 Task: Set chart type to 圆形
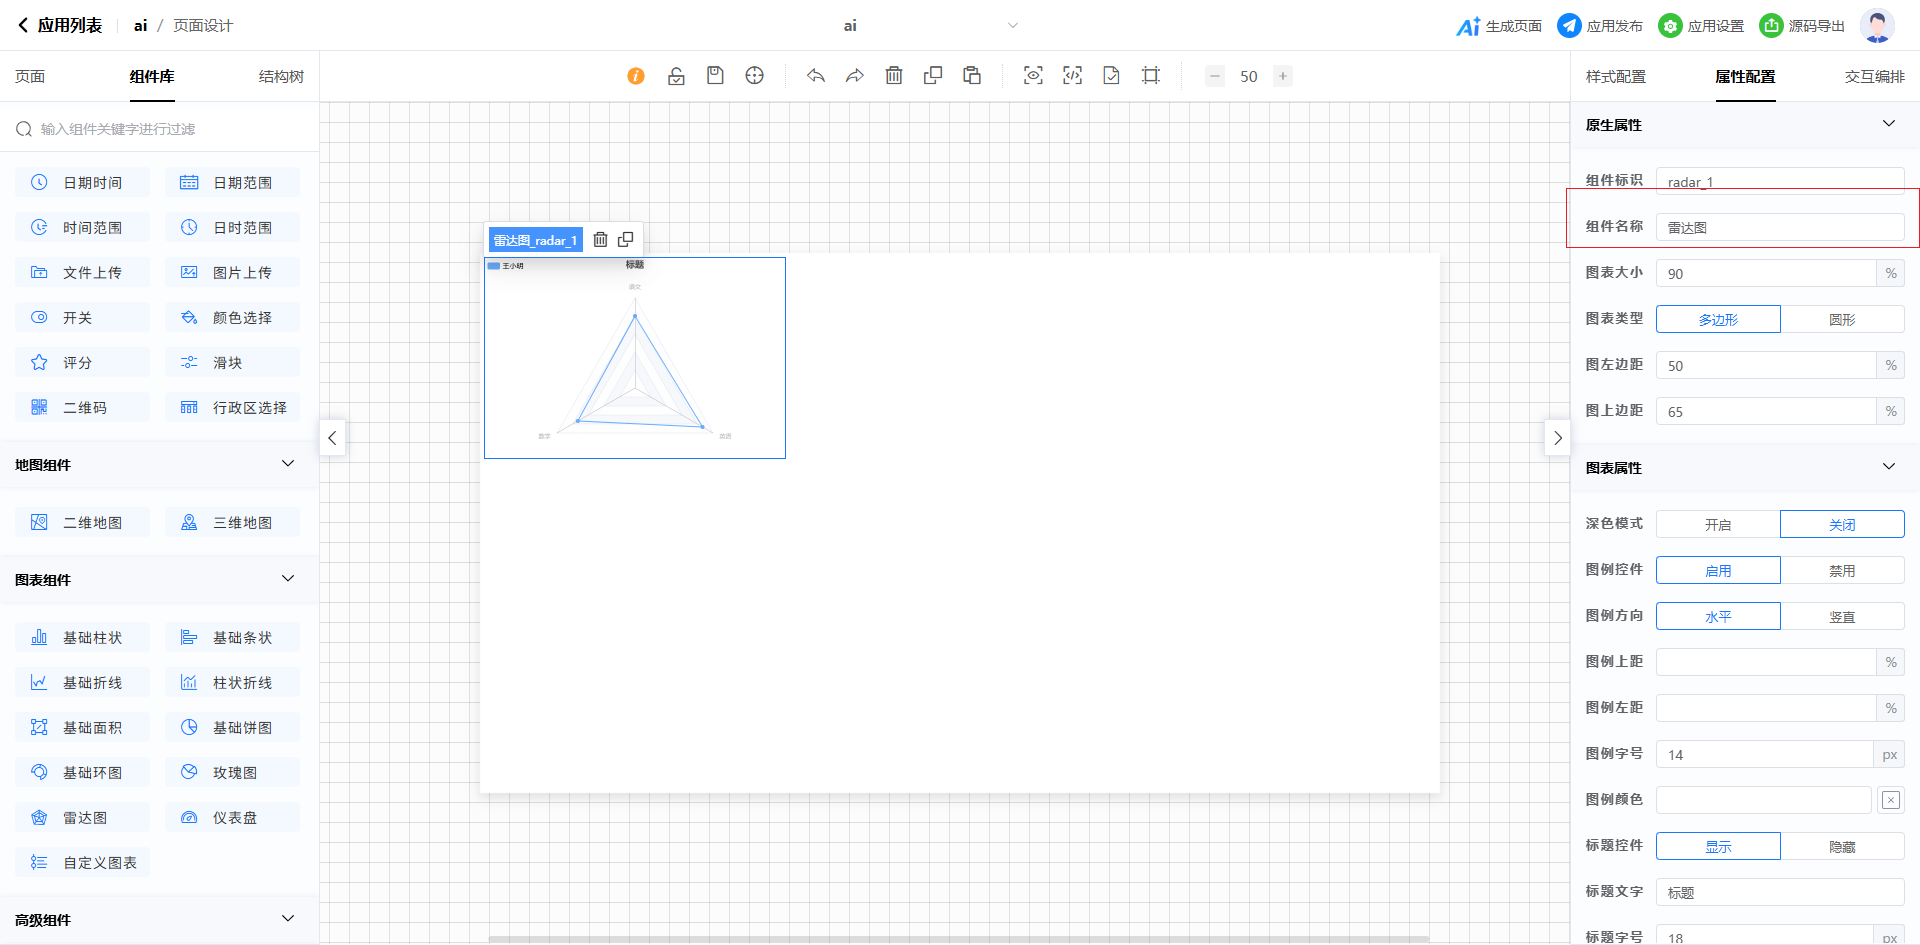pos(1841,320)
